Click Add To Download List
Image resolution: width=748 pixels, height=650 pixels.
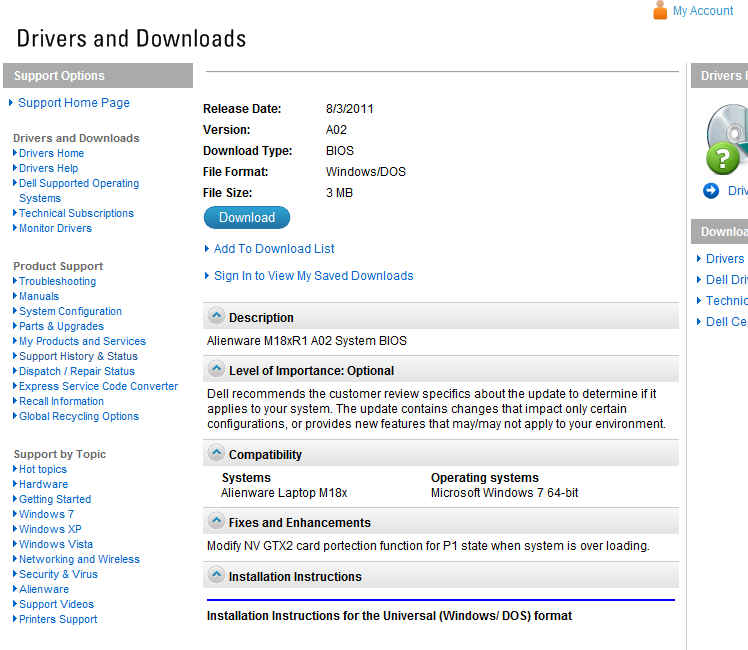point(274,248)
